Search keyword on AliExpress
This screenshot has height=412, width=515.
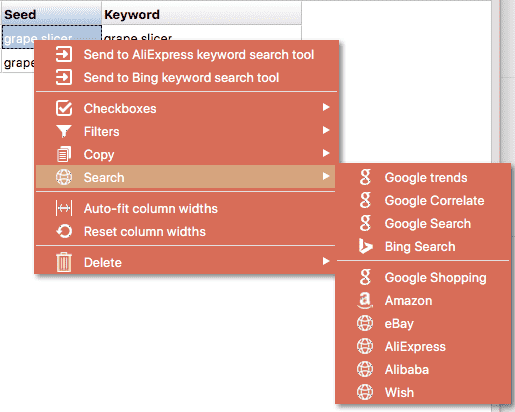[423, 346]
